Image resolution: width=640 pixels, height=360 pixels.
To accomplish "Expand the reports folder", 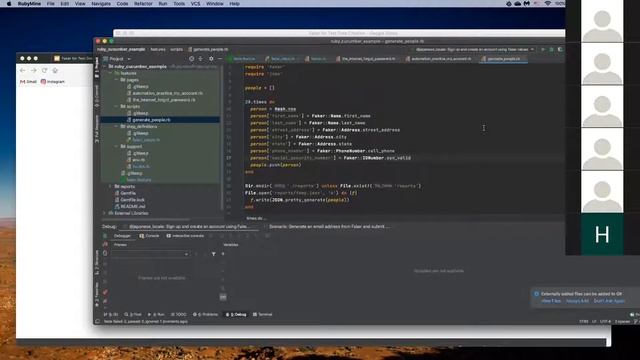I will click(x=111, y=187).
